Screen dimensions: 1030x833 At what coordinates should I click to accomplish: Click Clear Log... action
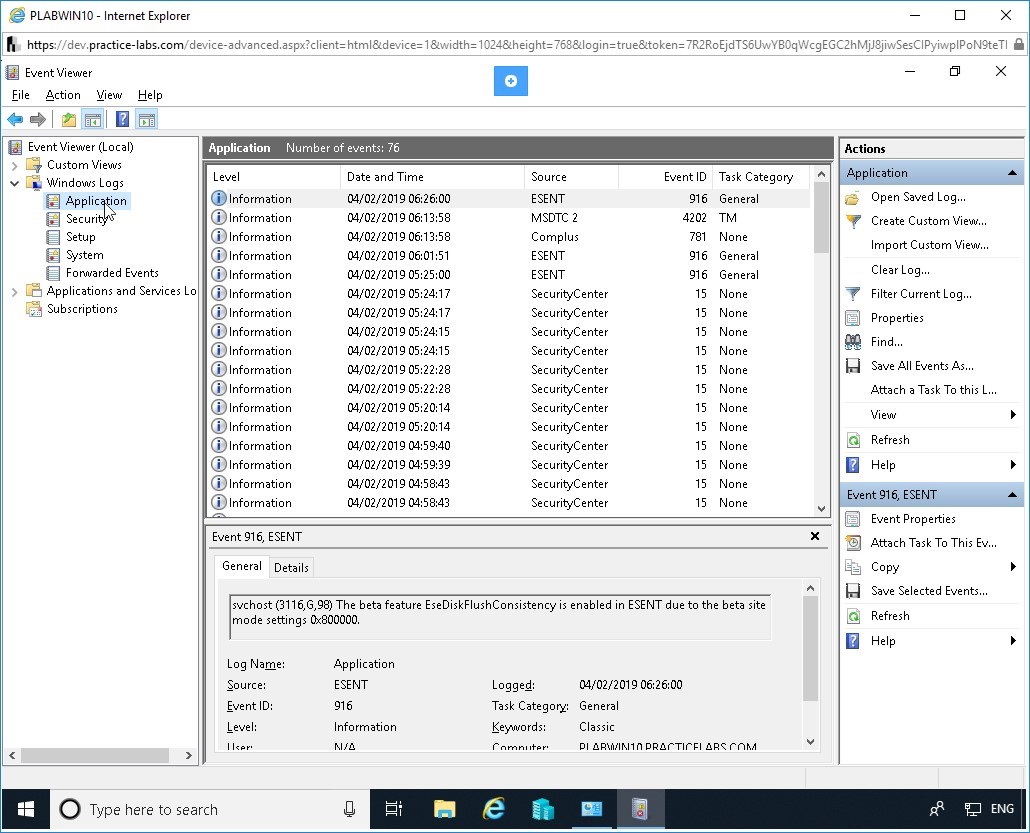coord(900,270)
